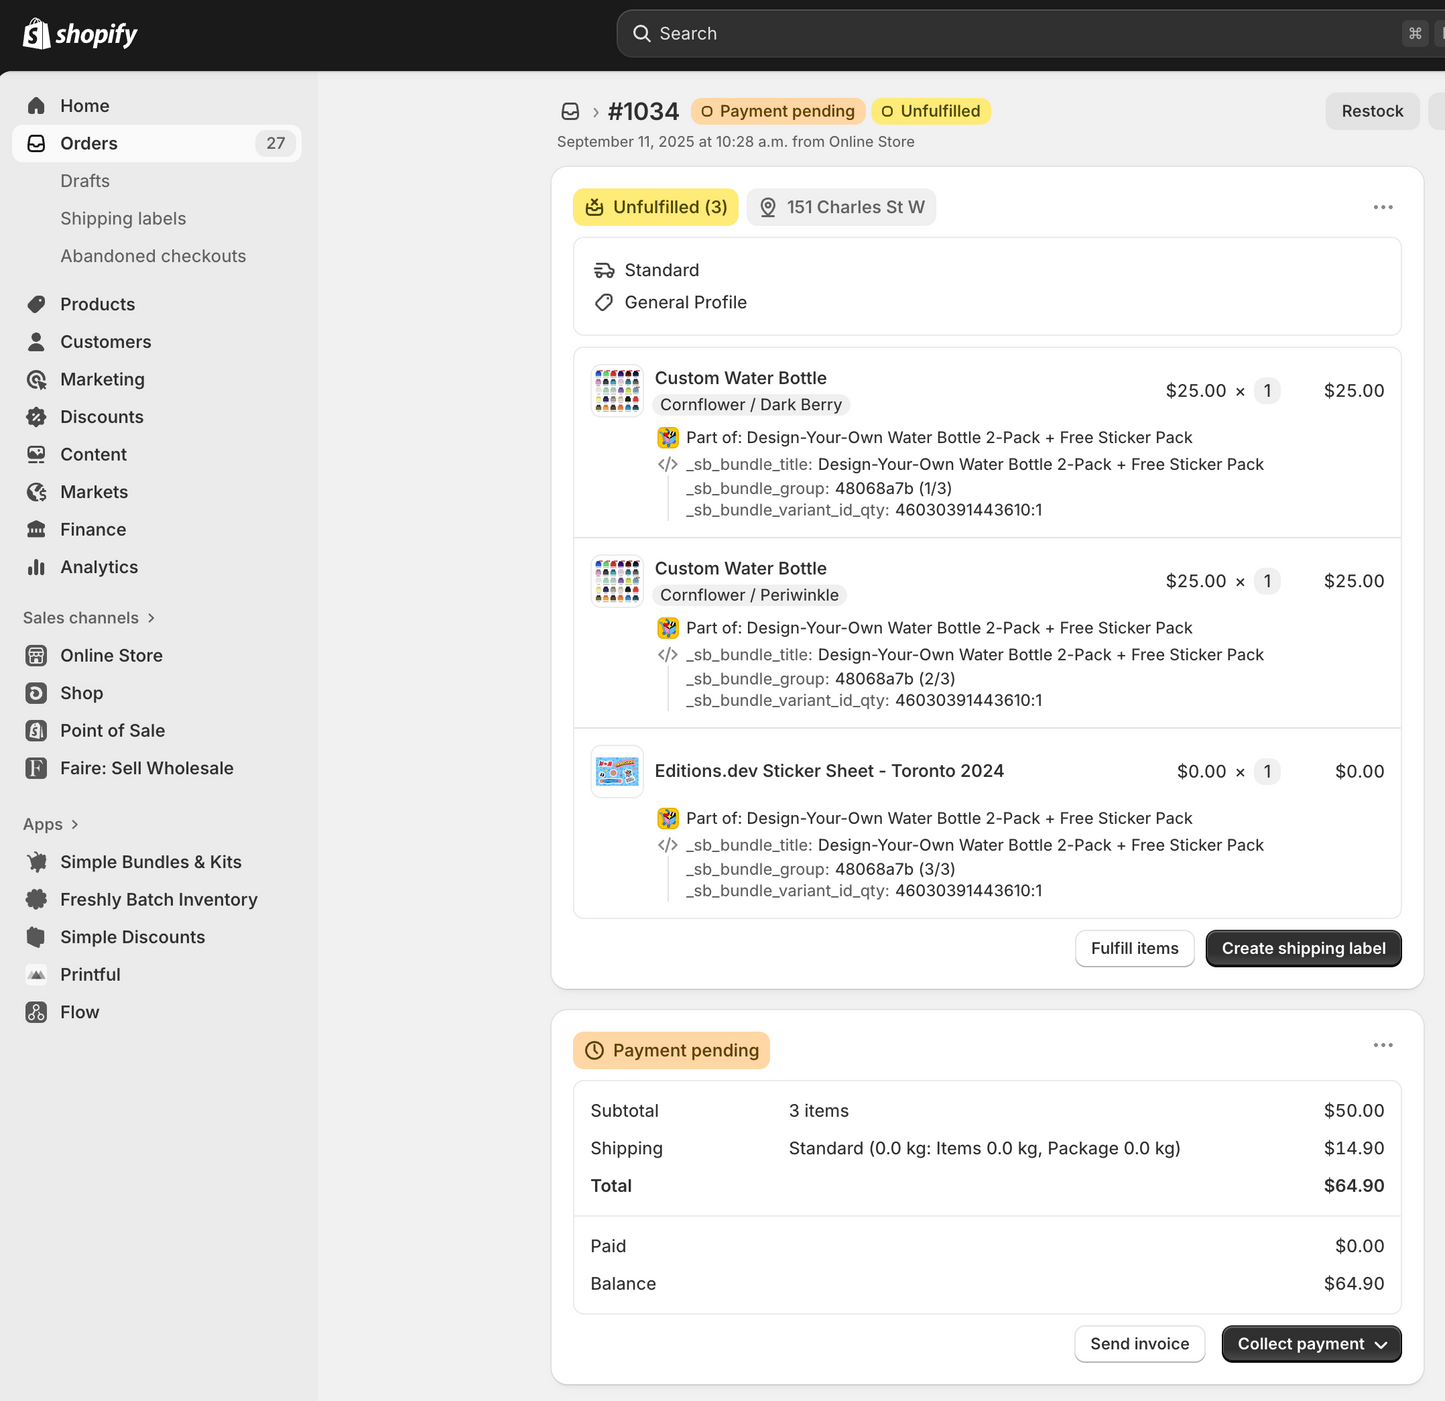Click the search magnifier icon
This screenshot has height=1401, width=1445.
pos(642,34)
